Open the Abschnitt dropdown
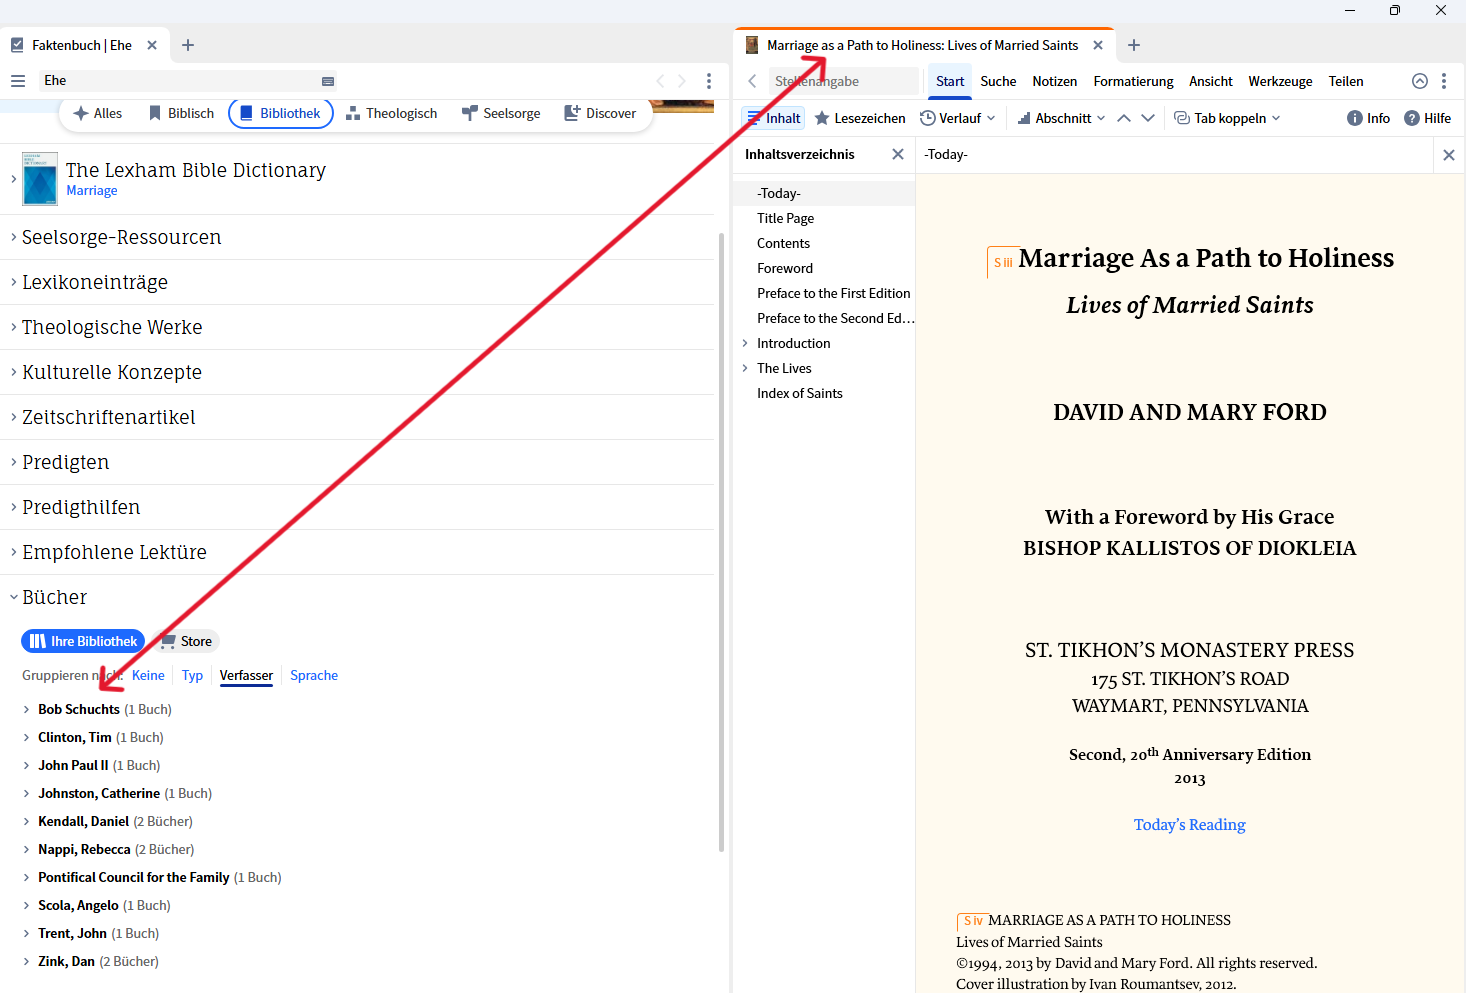The image size is (1466, 993). tap(1061, 118)
